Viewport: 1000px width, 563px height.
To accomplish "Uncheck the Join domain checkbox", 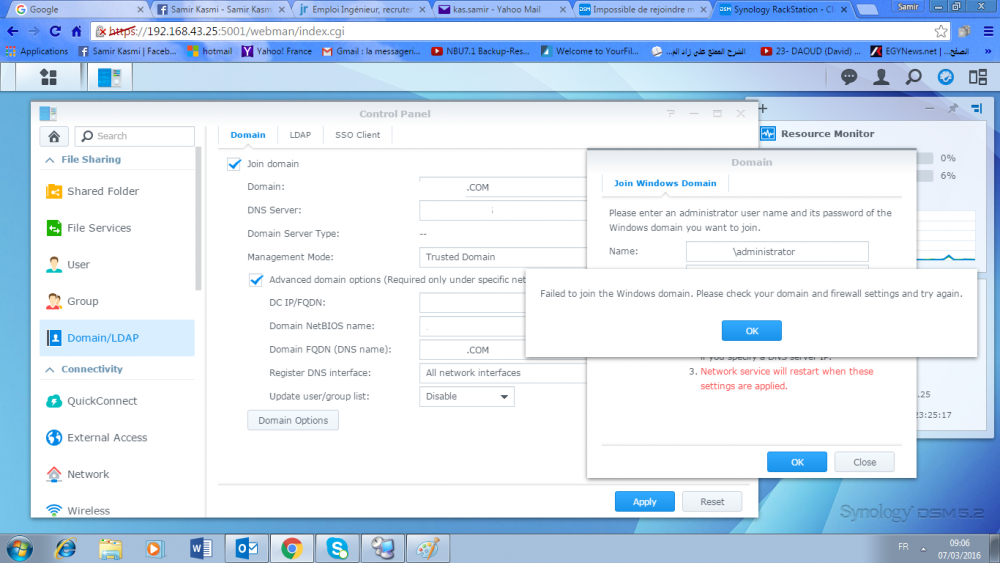I will pyautogui.click(x=234, y=164).
